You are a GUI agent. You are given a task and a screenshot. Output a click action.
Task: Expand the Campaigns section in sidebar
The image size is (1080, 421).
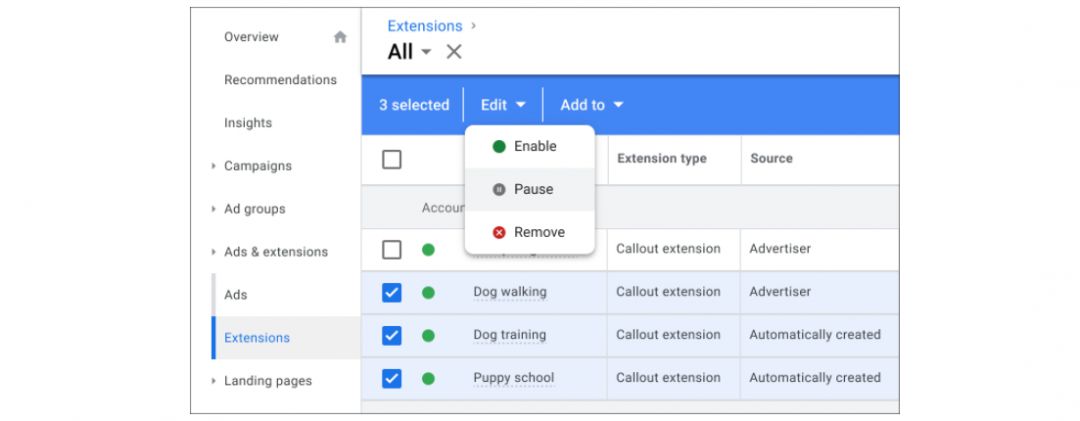tap(214, 166)
